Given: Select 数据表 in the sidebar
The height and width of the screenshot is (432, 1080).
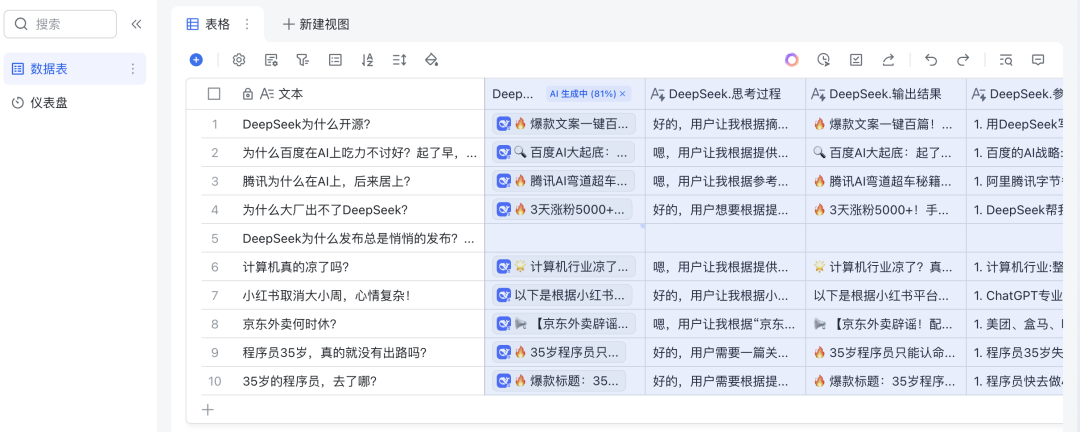Looking at the screenshot, I should click(75, 69).
